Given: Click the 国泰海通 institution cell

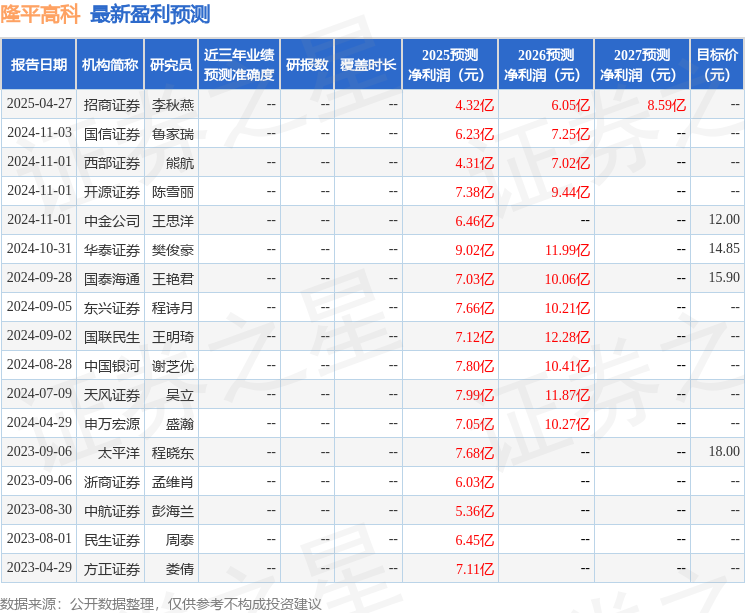Looking at the screenshot, I should 112,279.
